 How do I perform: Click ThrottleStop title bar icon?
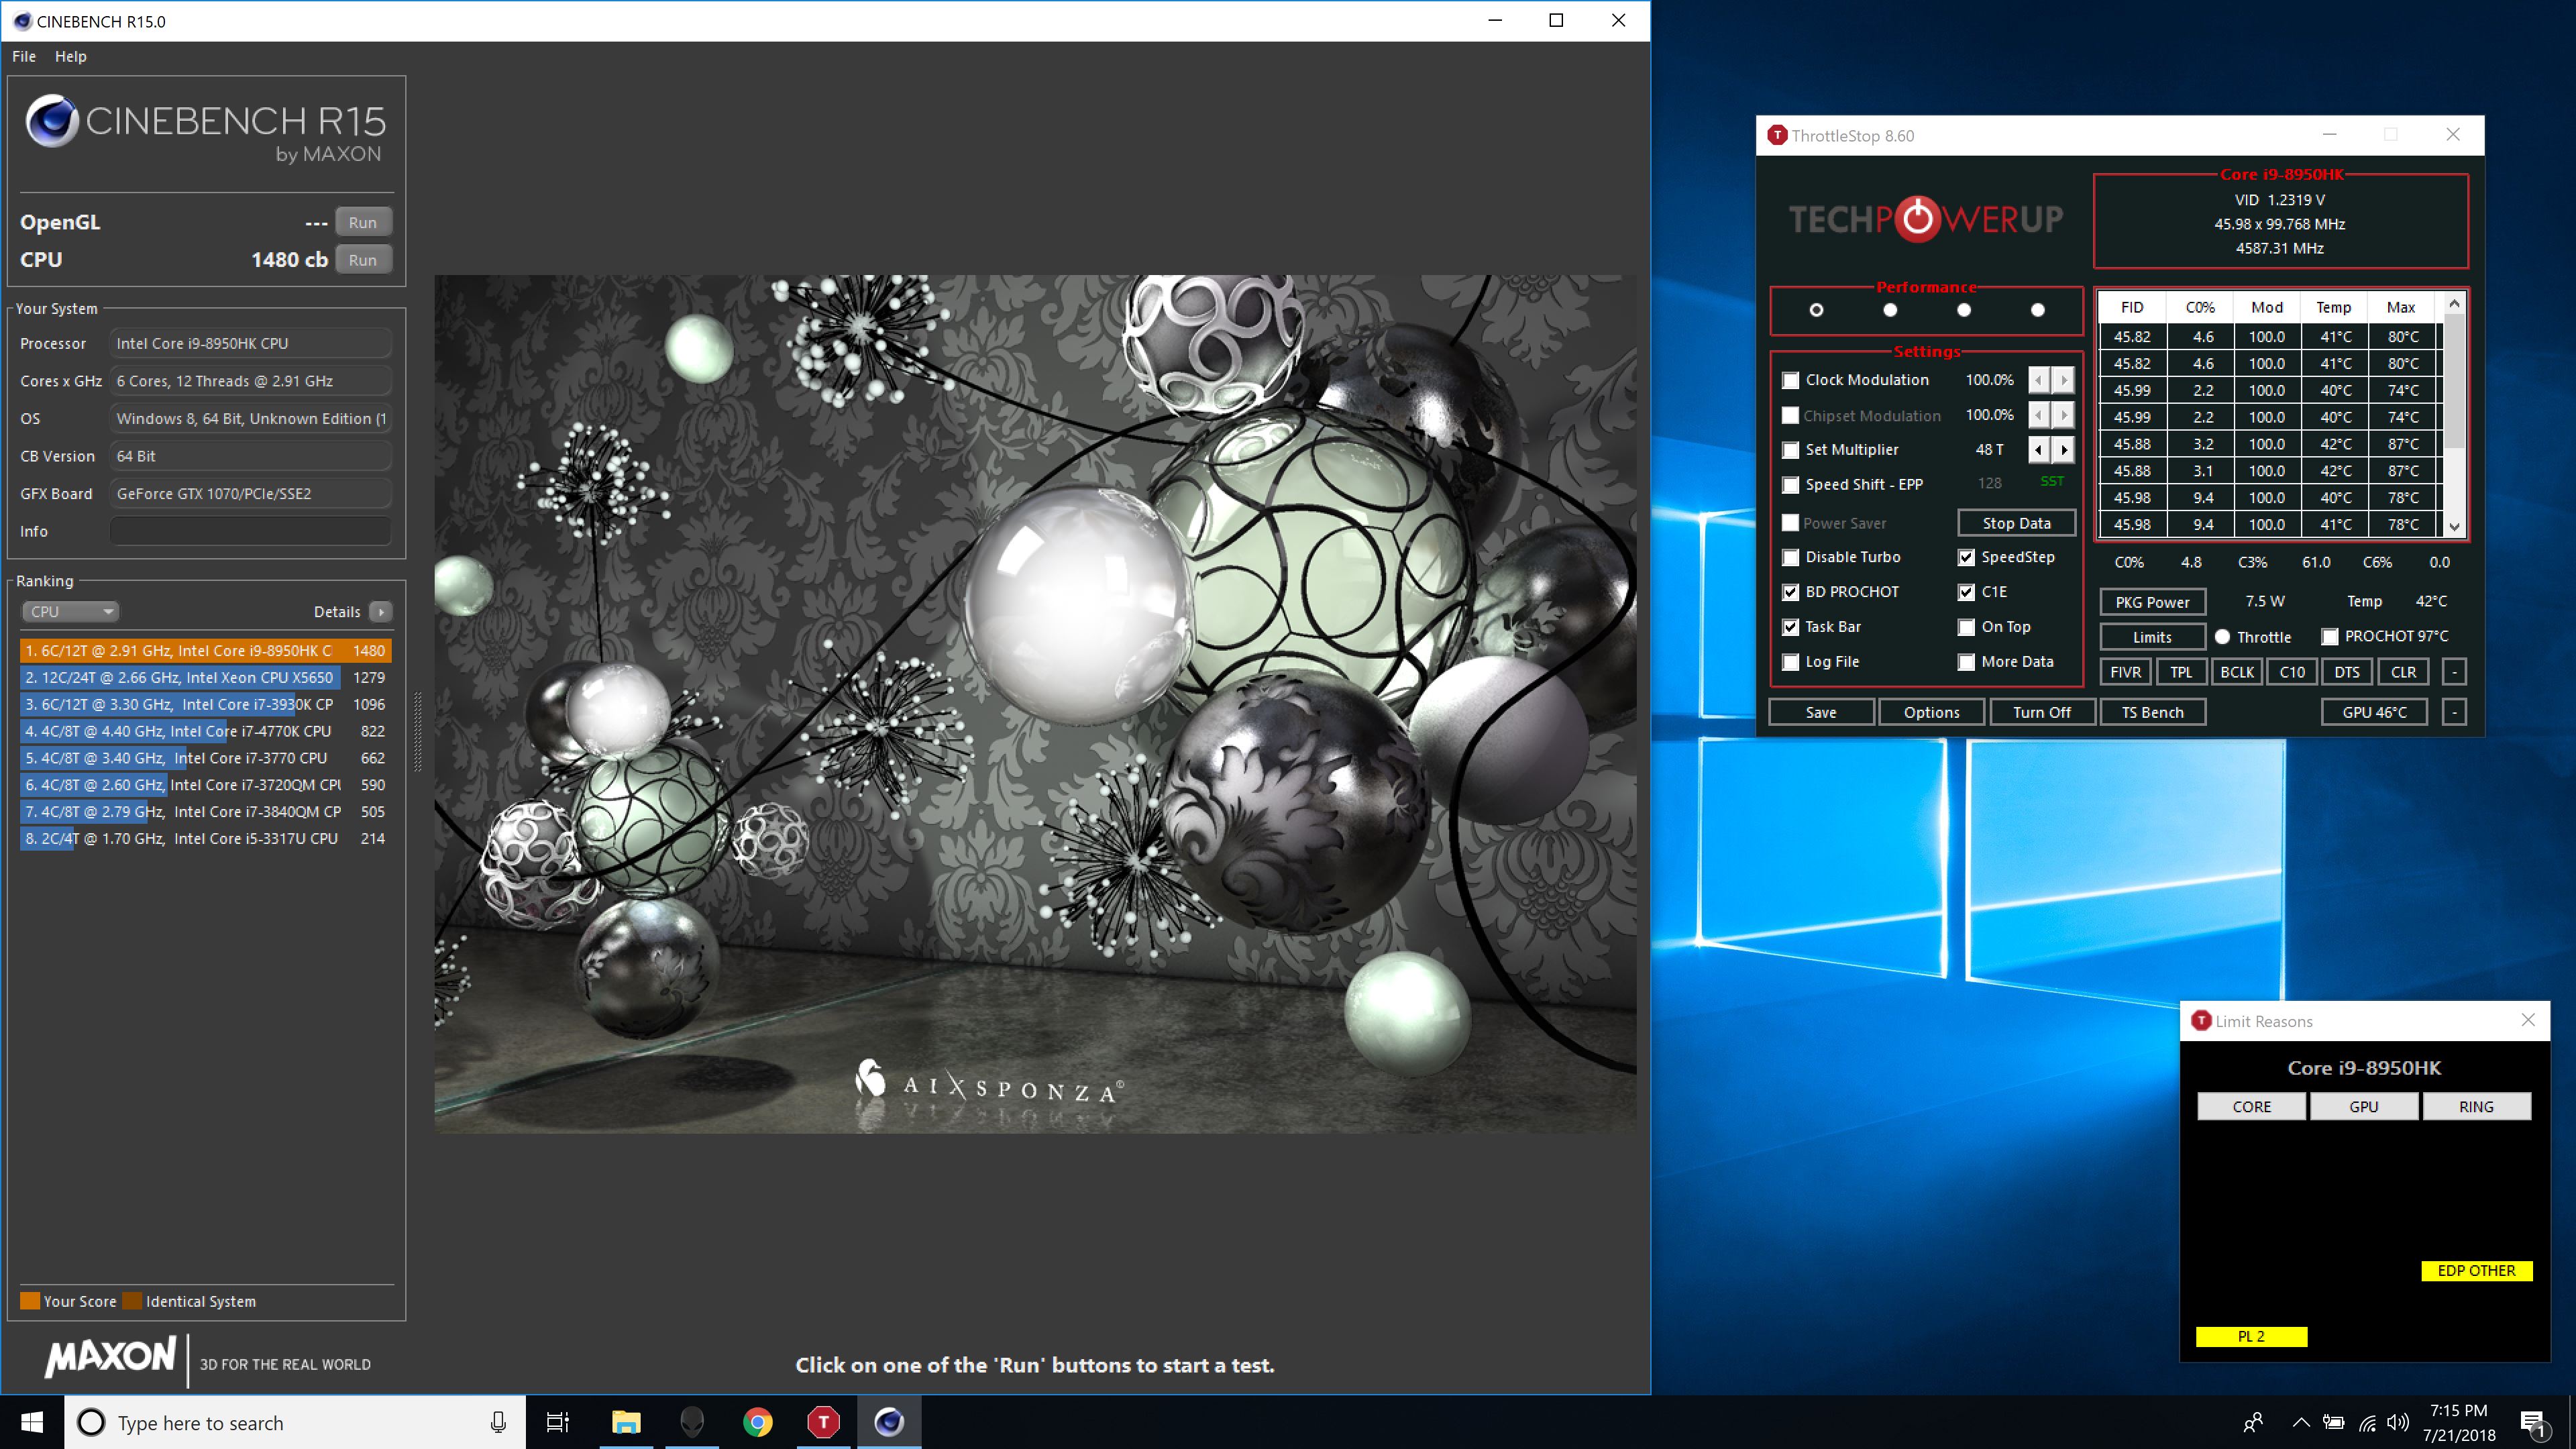coord(1777,135)
